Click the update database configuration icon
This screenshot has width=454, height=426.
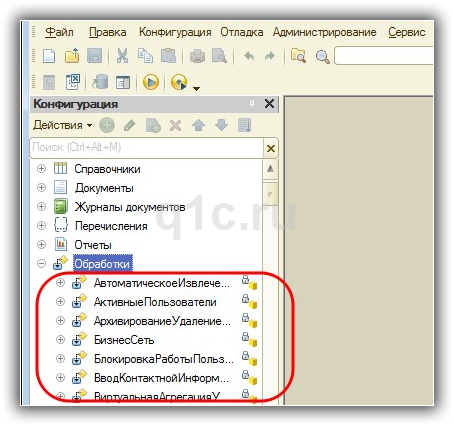coord(100,82)
